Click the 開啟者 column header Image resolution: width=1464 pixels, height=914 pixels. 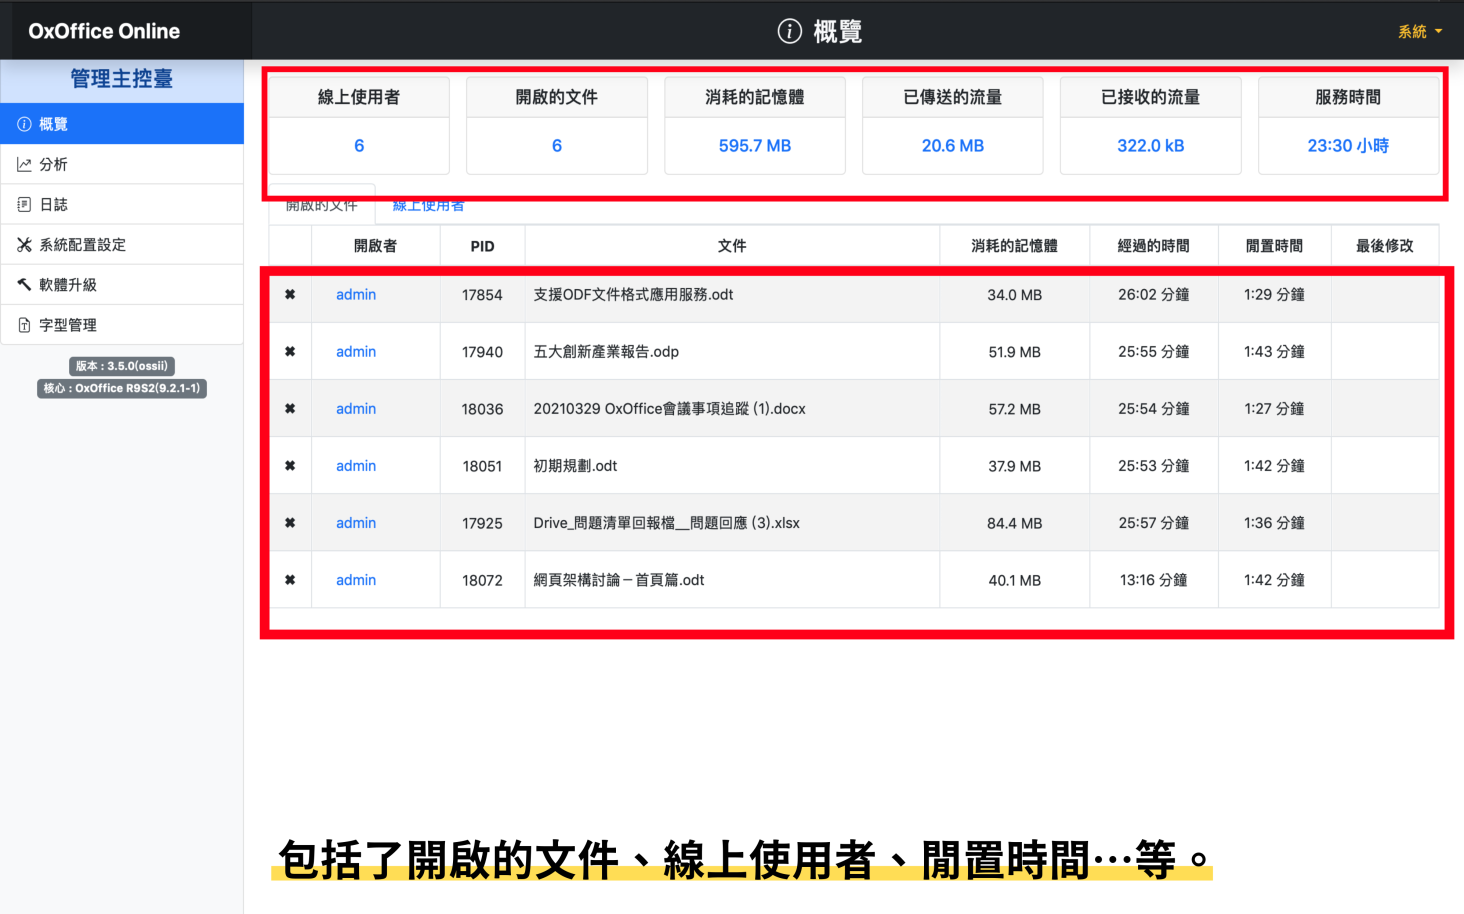[375, 246]
